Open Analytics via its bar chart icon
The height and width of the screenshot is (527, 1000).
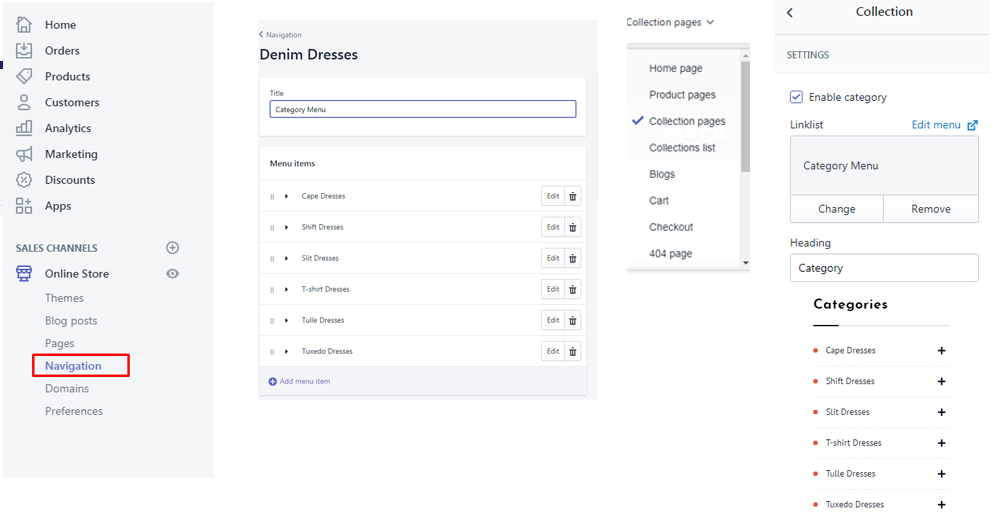pos(24,128)
